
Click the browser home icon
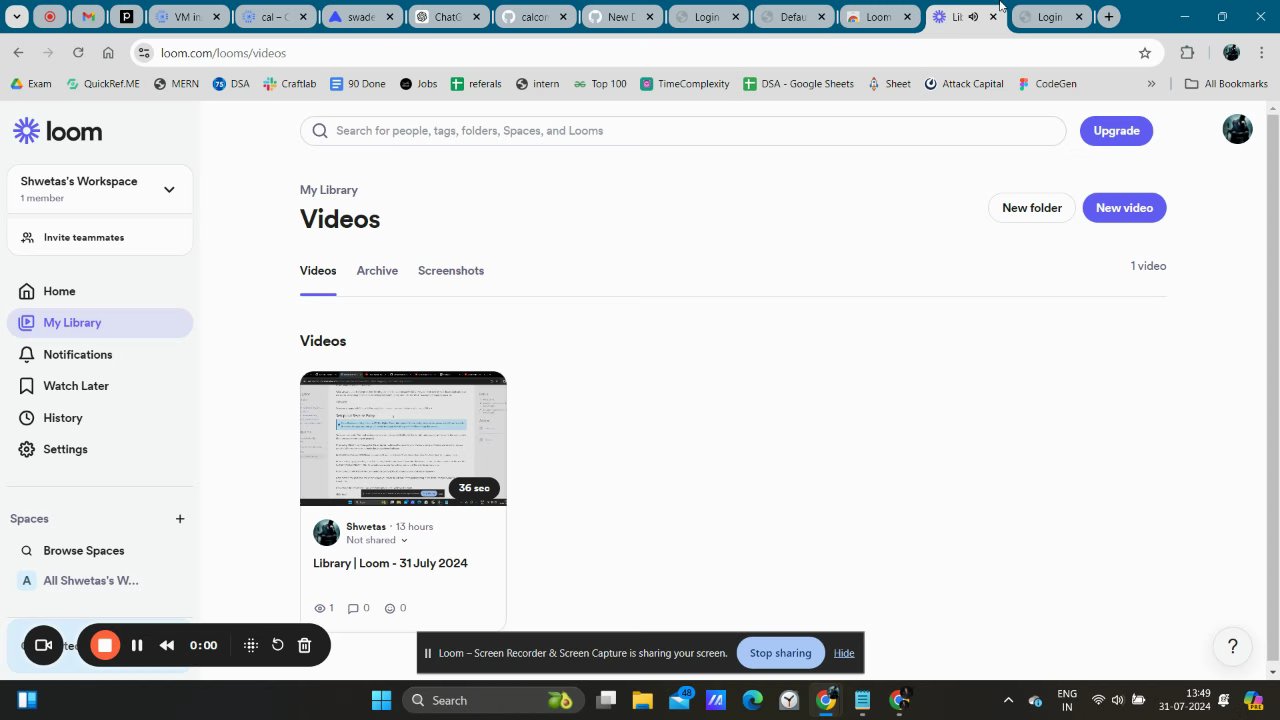pos(108,53)
